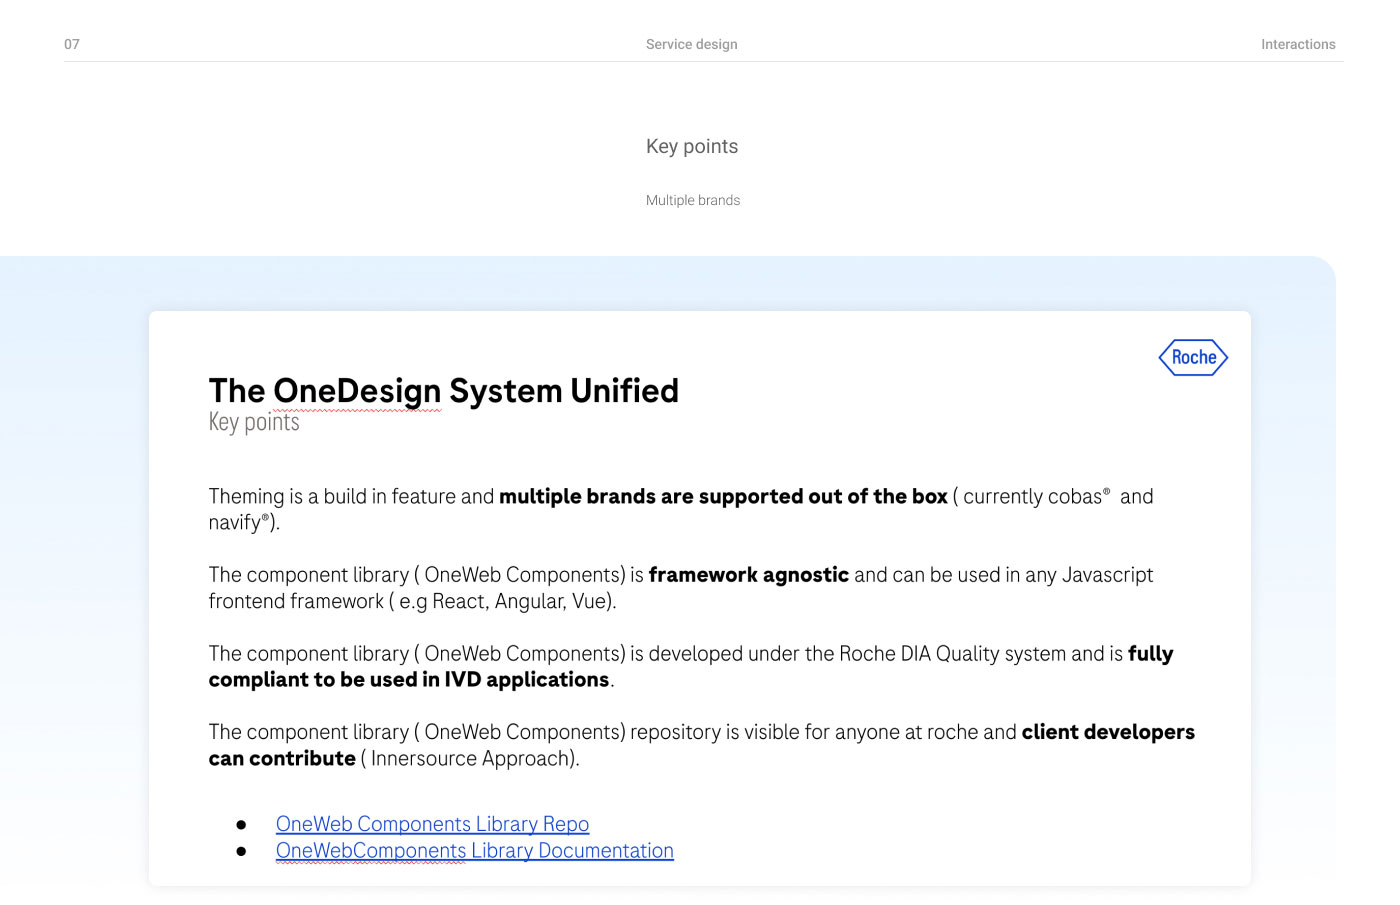
Task: Click the bold text 'framework agnostic'
Action: 749,575
